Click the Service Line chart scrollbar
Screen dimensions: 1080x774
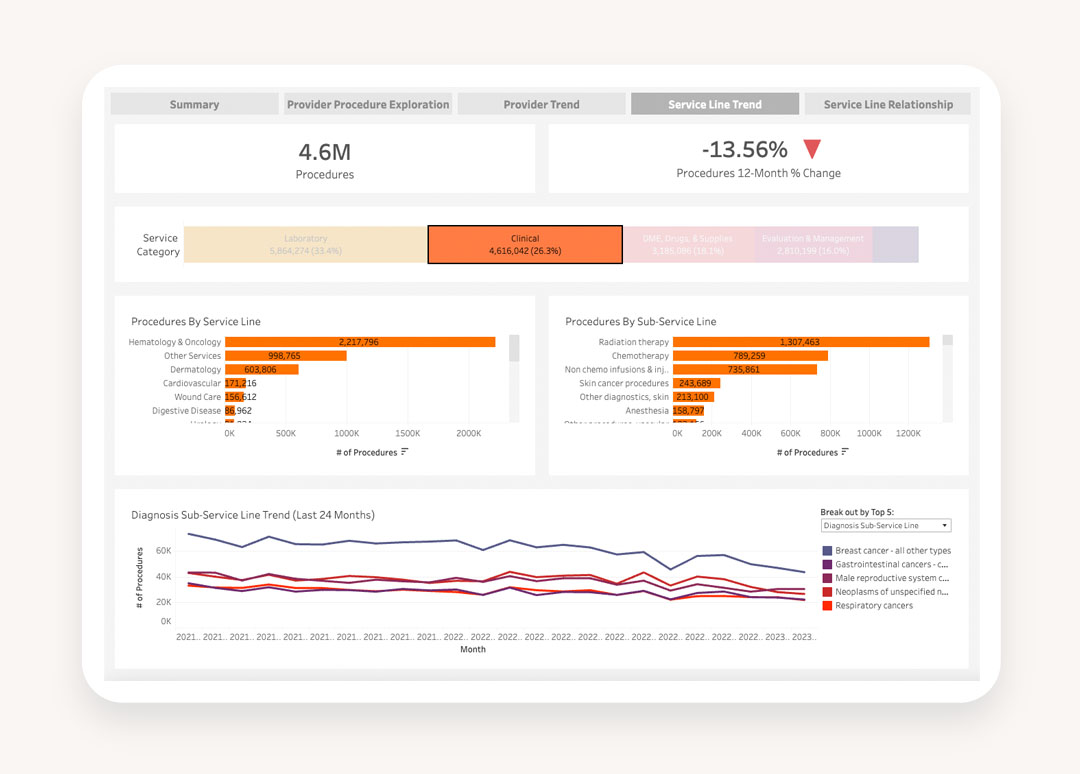click(x=514, y=348)
